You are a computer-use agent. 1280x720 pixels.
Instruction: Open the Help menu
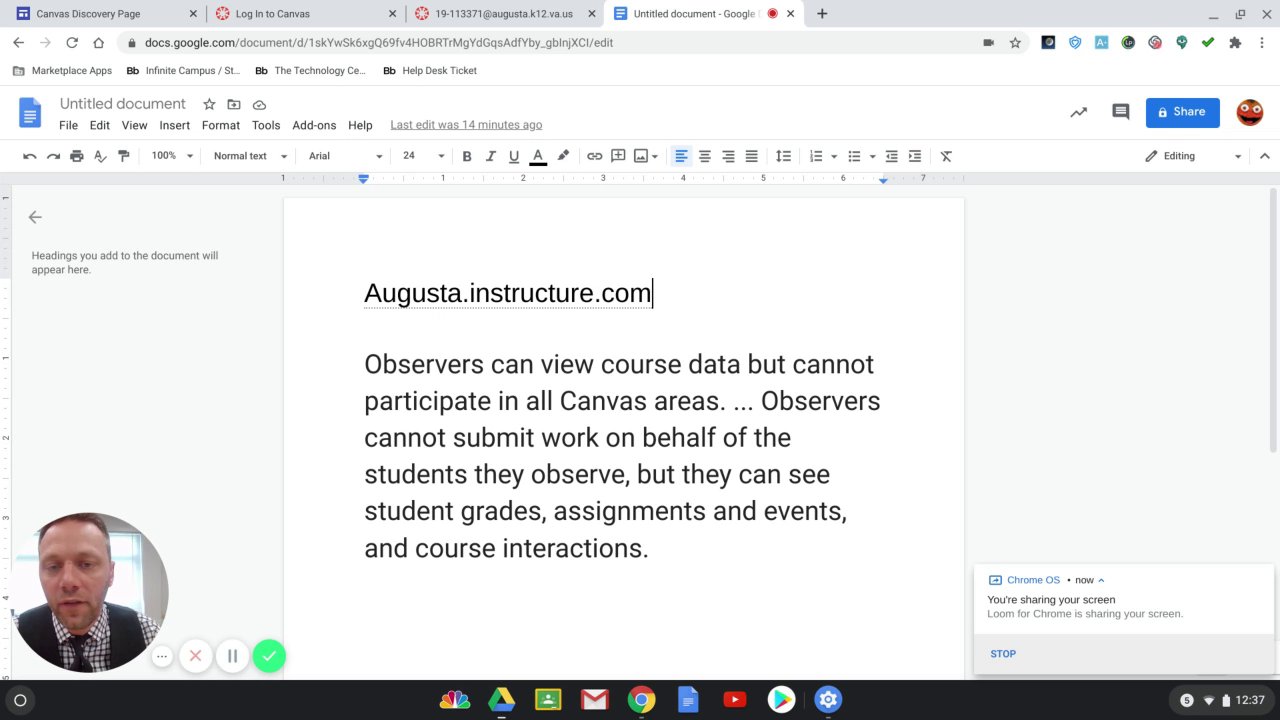[360, 125]
